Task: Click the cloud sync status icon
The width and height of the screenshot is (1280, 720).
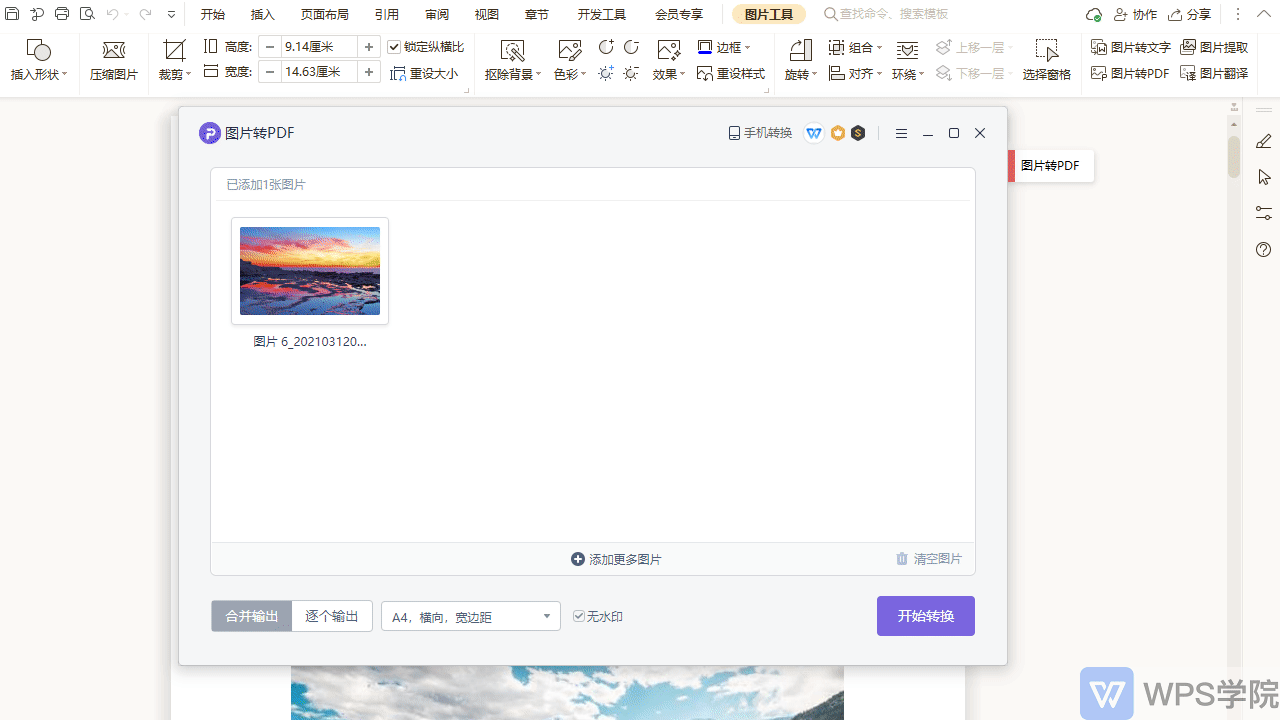Action: (1094, 15)
